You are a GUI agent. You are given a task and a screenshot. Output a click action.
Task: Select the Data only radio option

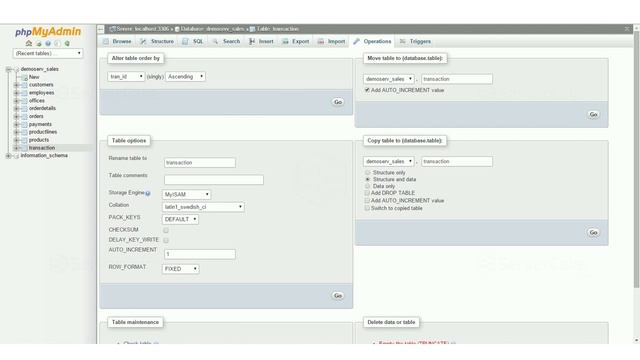[x=367, y=186]
